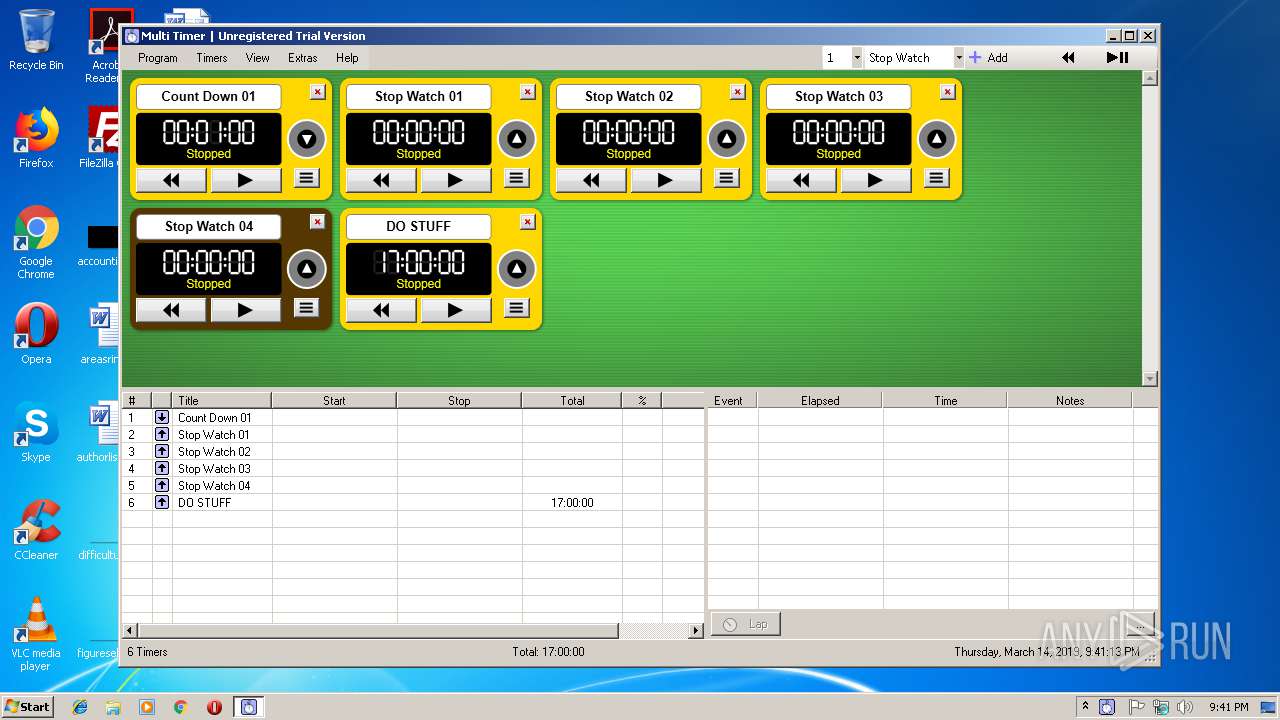Start the Stop Watch 01 timer

455,180
